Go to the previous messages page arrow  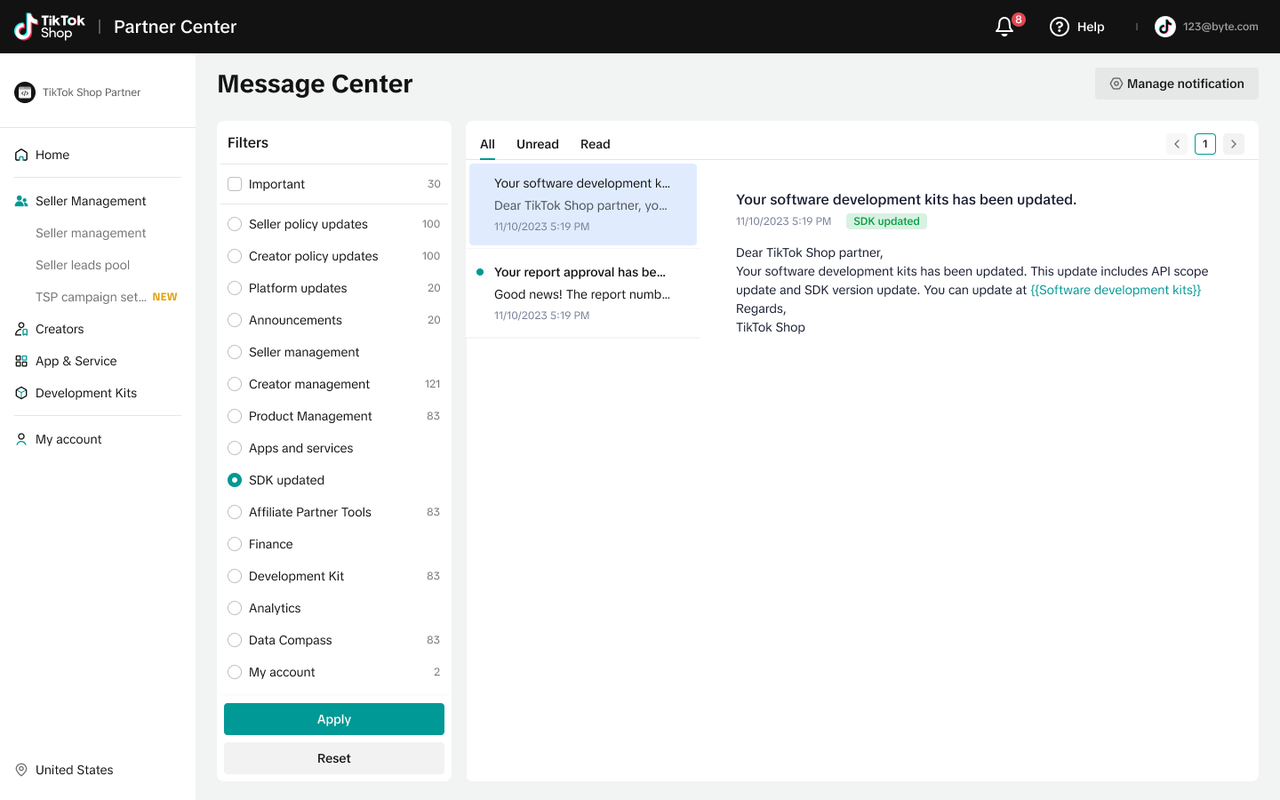pyautogui.click(x=1177, y=144)
